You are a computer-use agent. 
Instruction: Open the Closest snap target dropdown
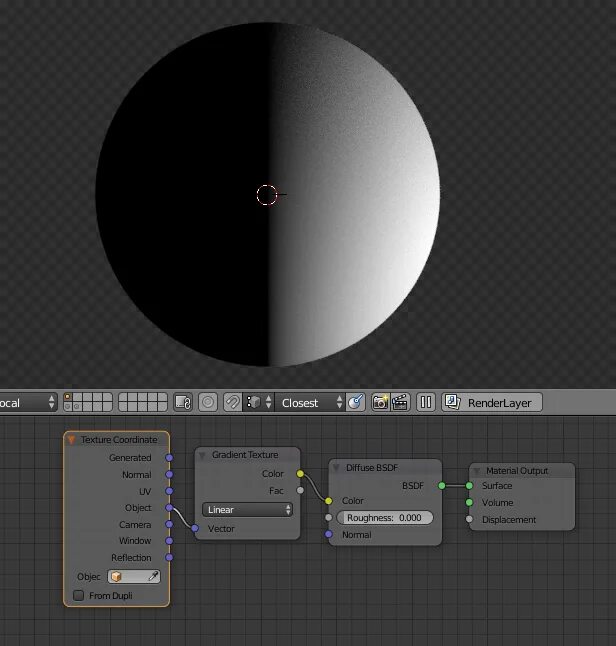tap(310, 403)
